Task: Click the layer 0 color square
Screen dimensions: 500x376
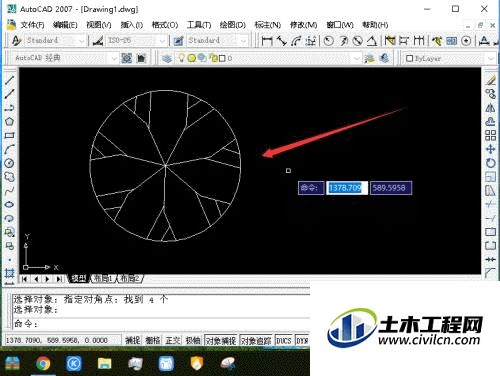Action: tap(222, 59)
